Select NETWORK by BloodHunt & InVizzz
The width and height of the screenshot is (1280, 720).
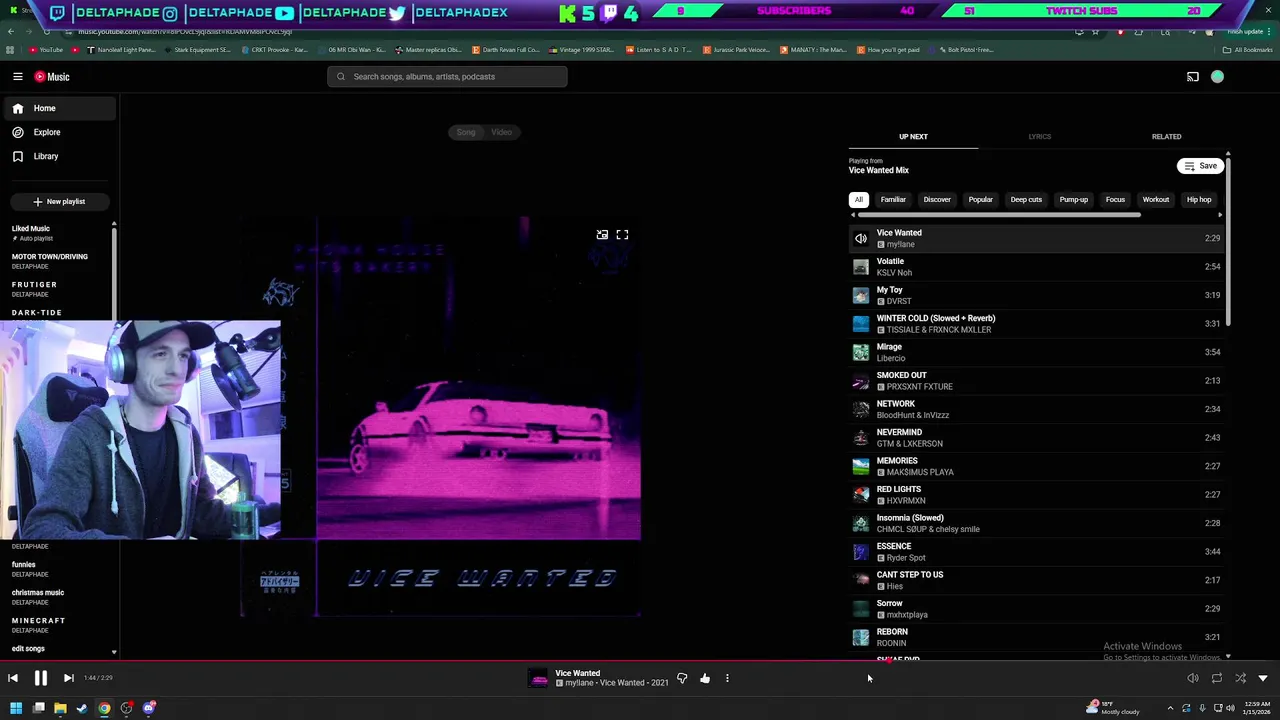pos(1036,409)
